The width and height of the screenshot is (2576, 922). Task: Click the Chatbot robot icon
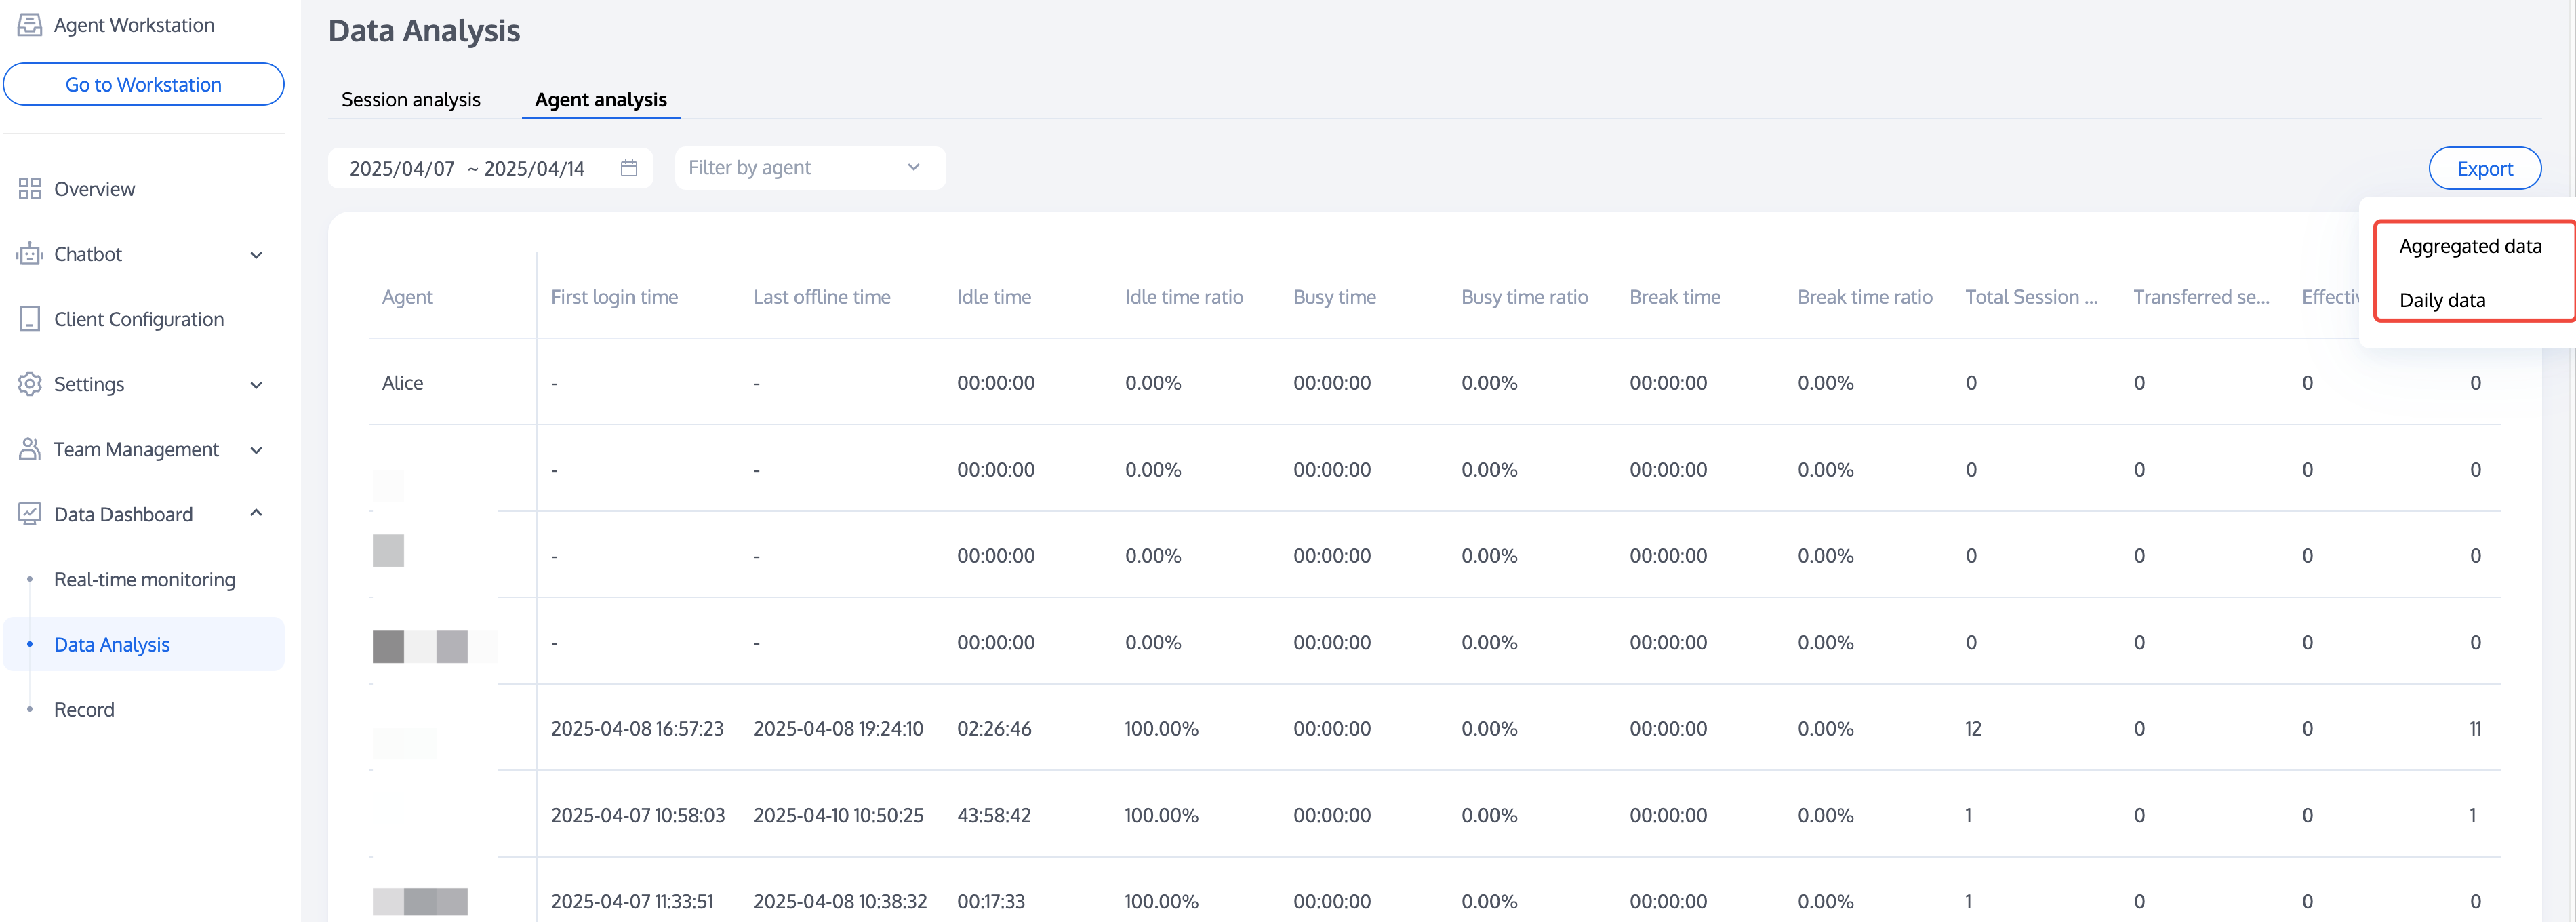30,254
